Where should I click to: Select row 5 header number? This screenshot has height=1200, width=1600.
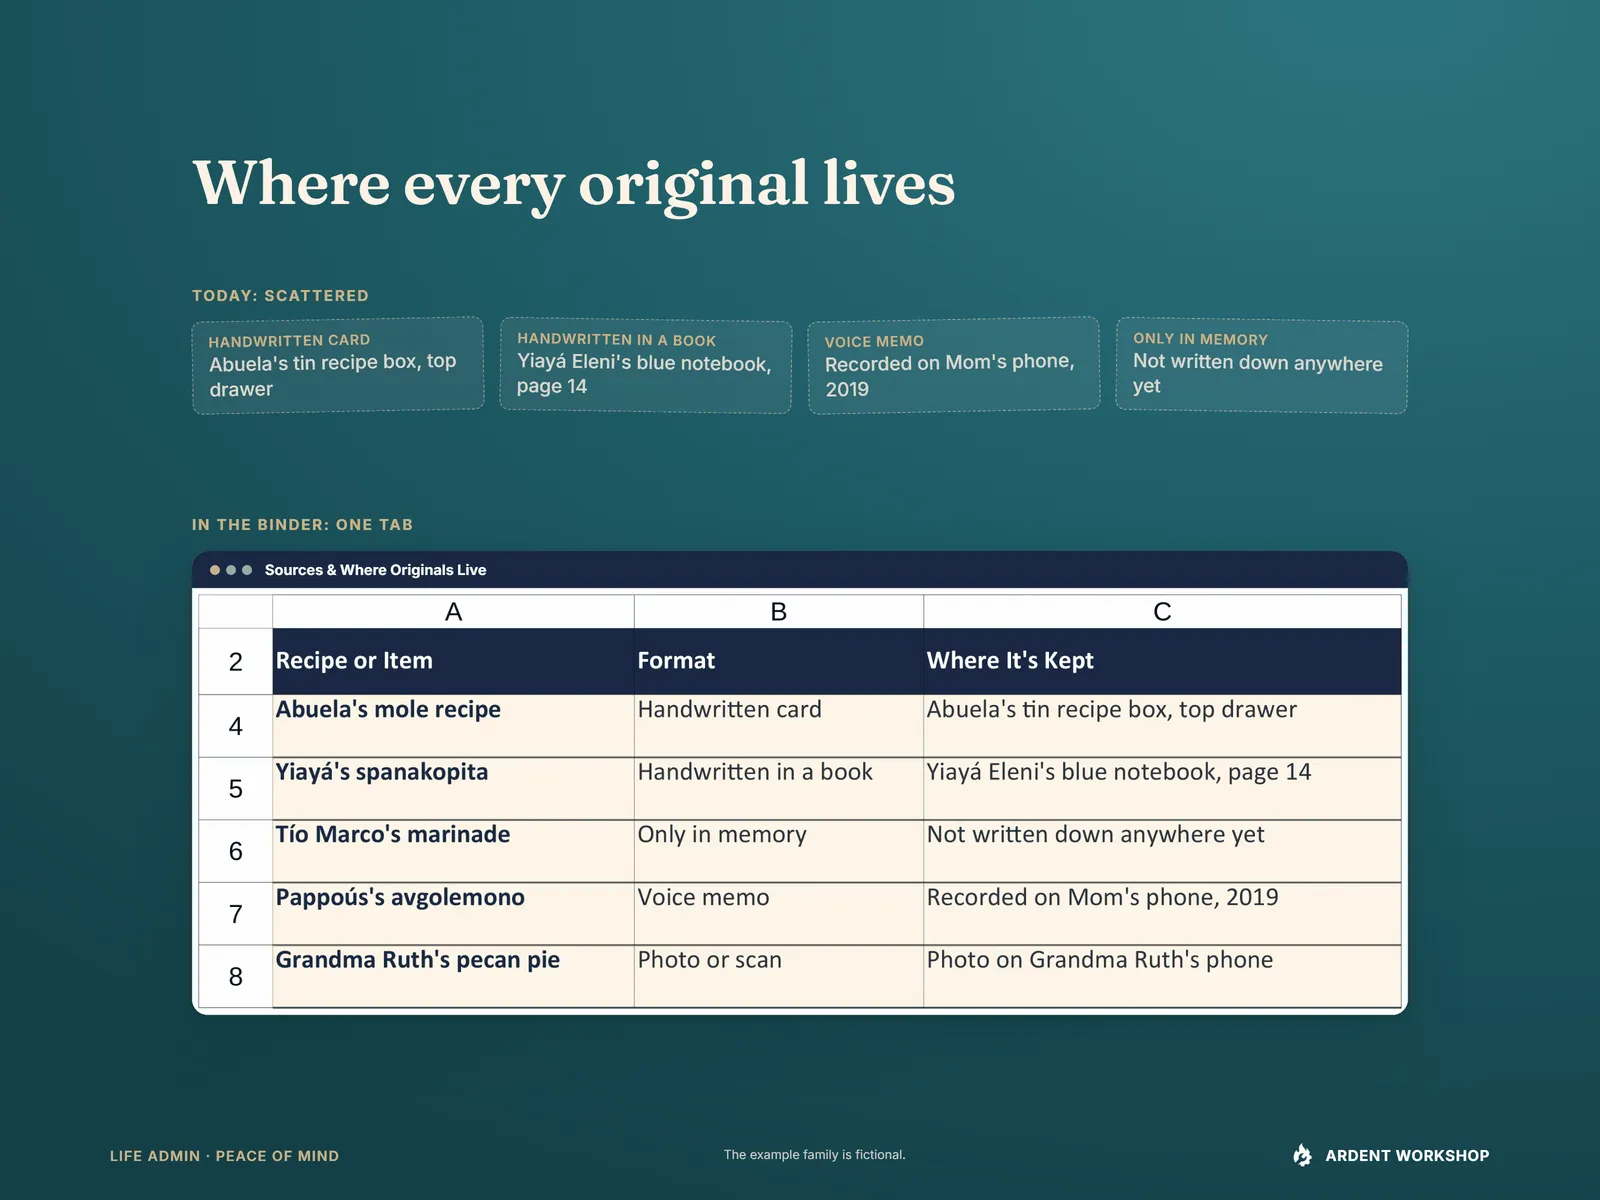pyautogui.click(x=236, y=789)
